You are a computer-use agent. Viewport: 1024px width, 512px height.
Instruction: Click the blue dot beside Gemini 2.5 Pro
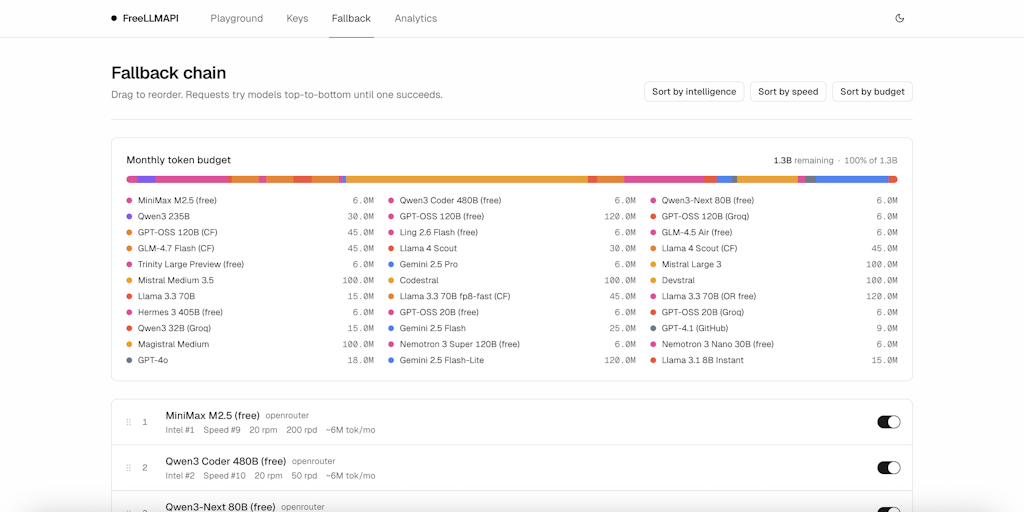pyautogui.click(x=391, y=264)
